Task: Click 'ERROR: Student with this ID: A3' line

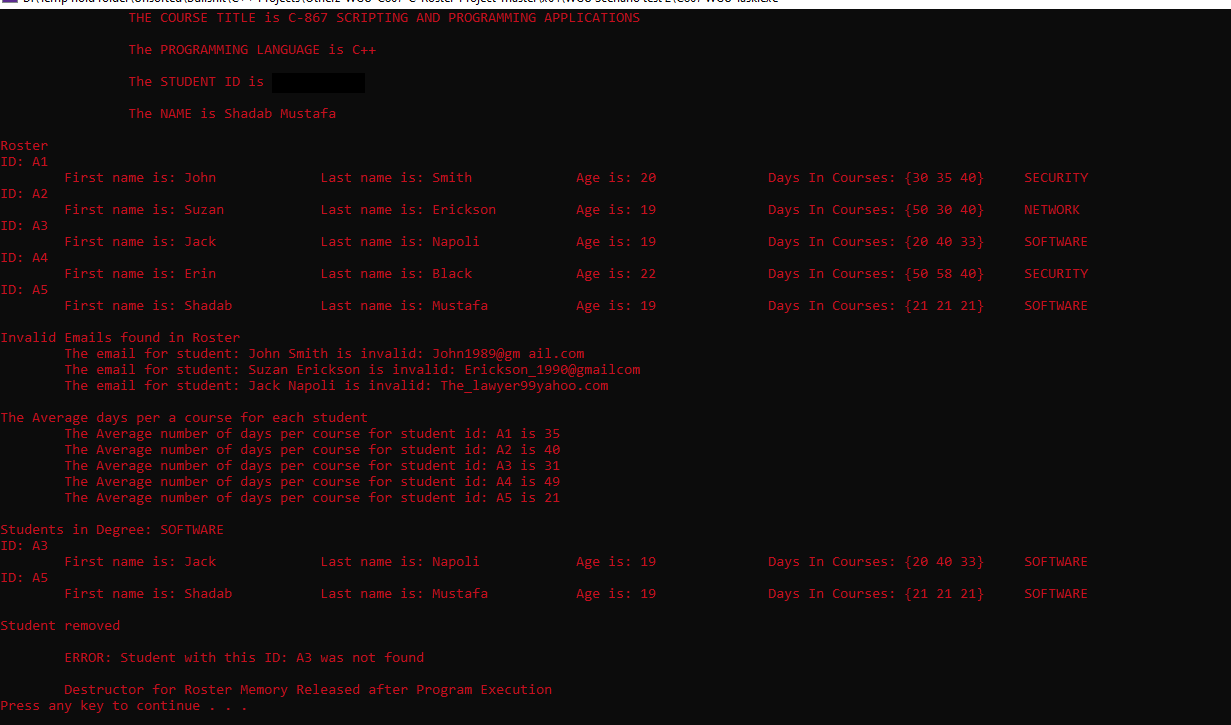Action: (244, 658)
